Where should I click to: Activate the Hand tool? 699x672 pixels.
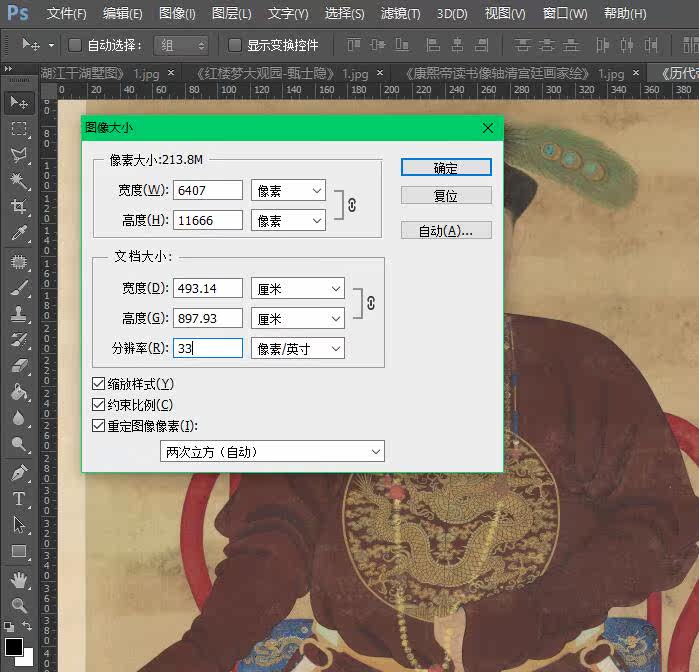[x=19, y=580]
